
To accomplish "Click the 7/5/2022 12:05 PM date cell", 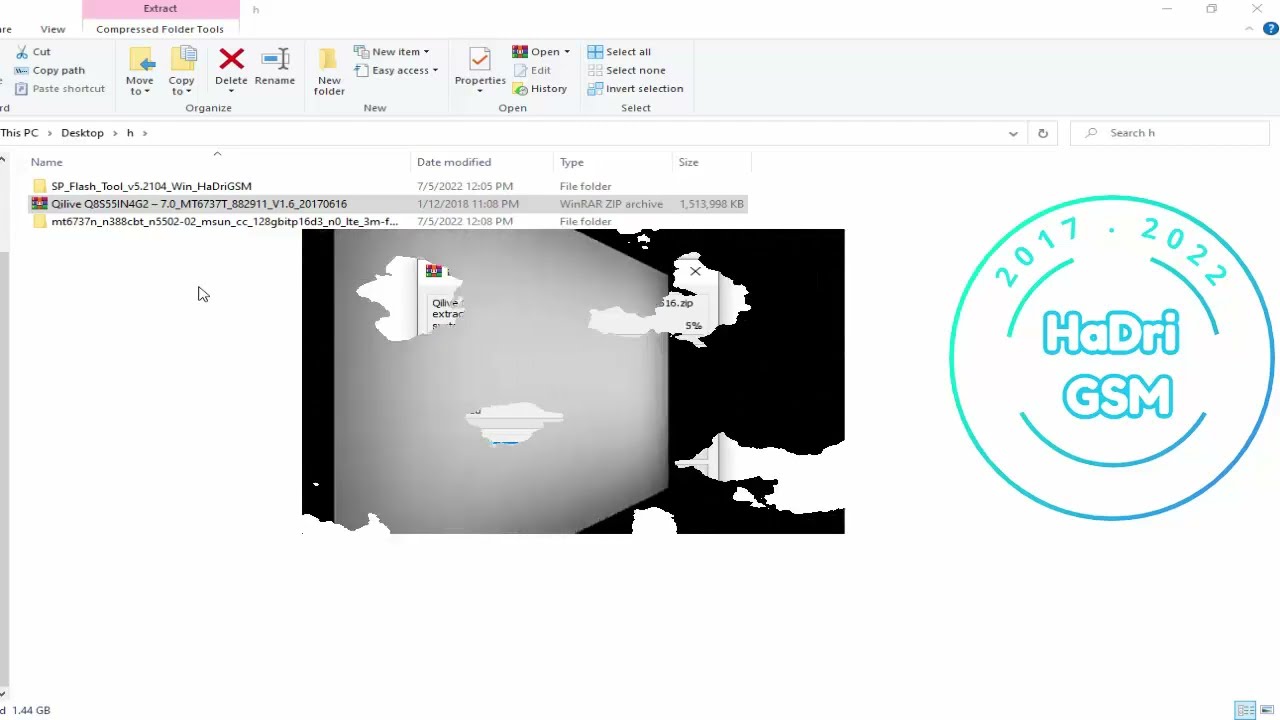I will (x=465, y=186).
